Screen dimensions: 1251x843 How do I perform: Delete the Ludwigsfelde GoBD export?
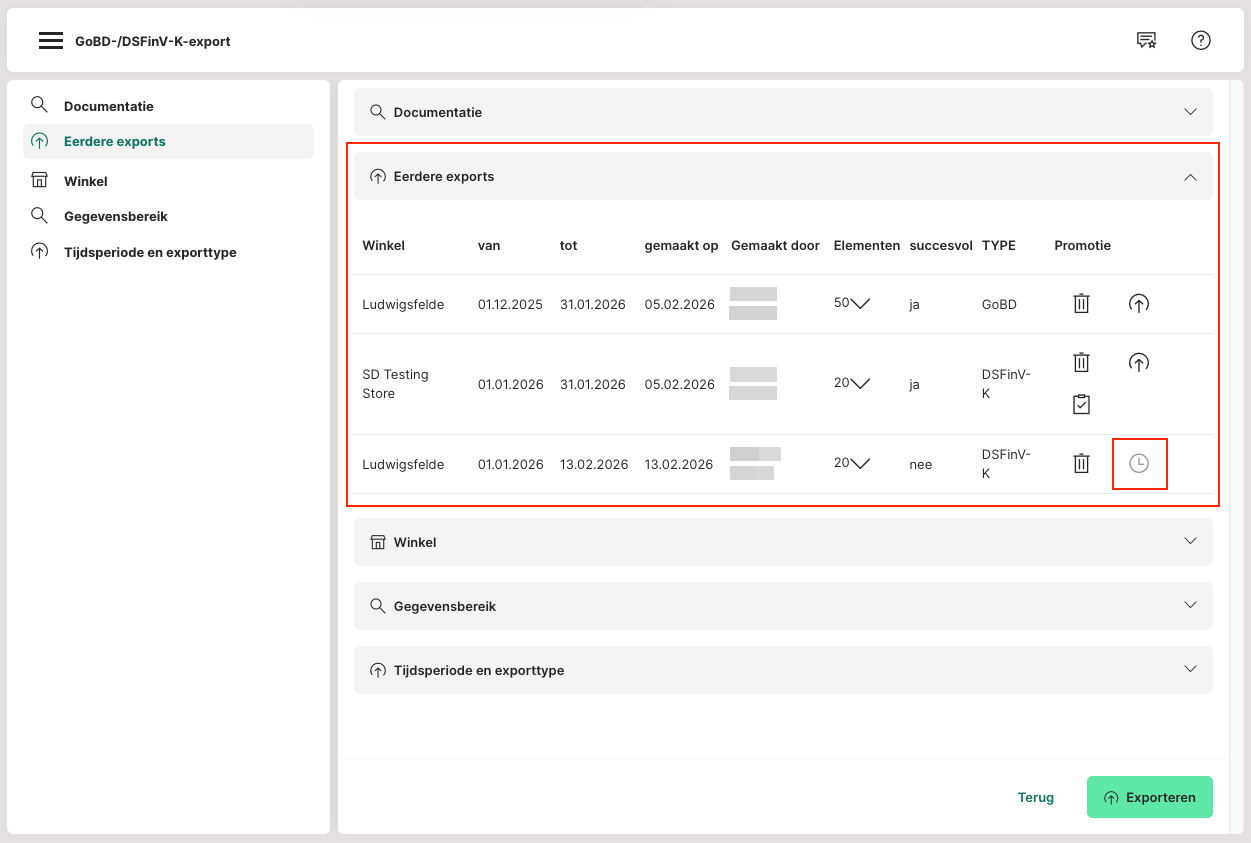pos(1081,304)
